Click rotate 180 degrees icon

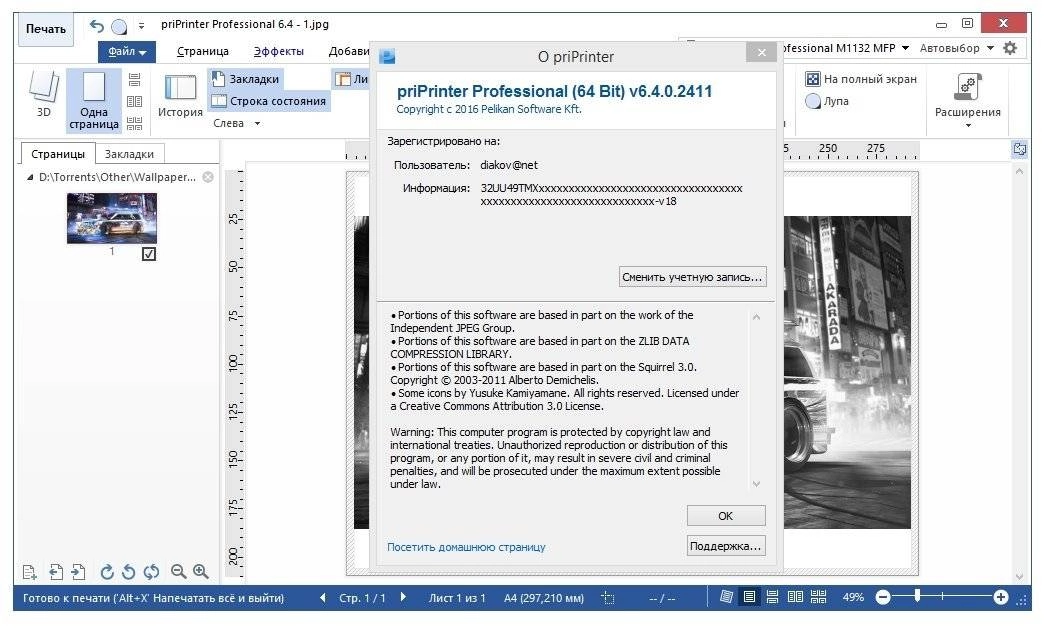[151, 572]
